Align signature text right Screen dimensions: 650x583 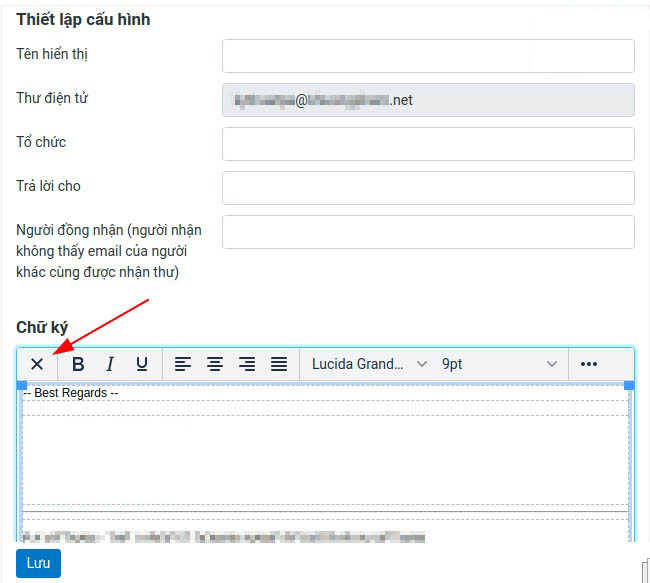(247, 364)
